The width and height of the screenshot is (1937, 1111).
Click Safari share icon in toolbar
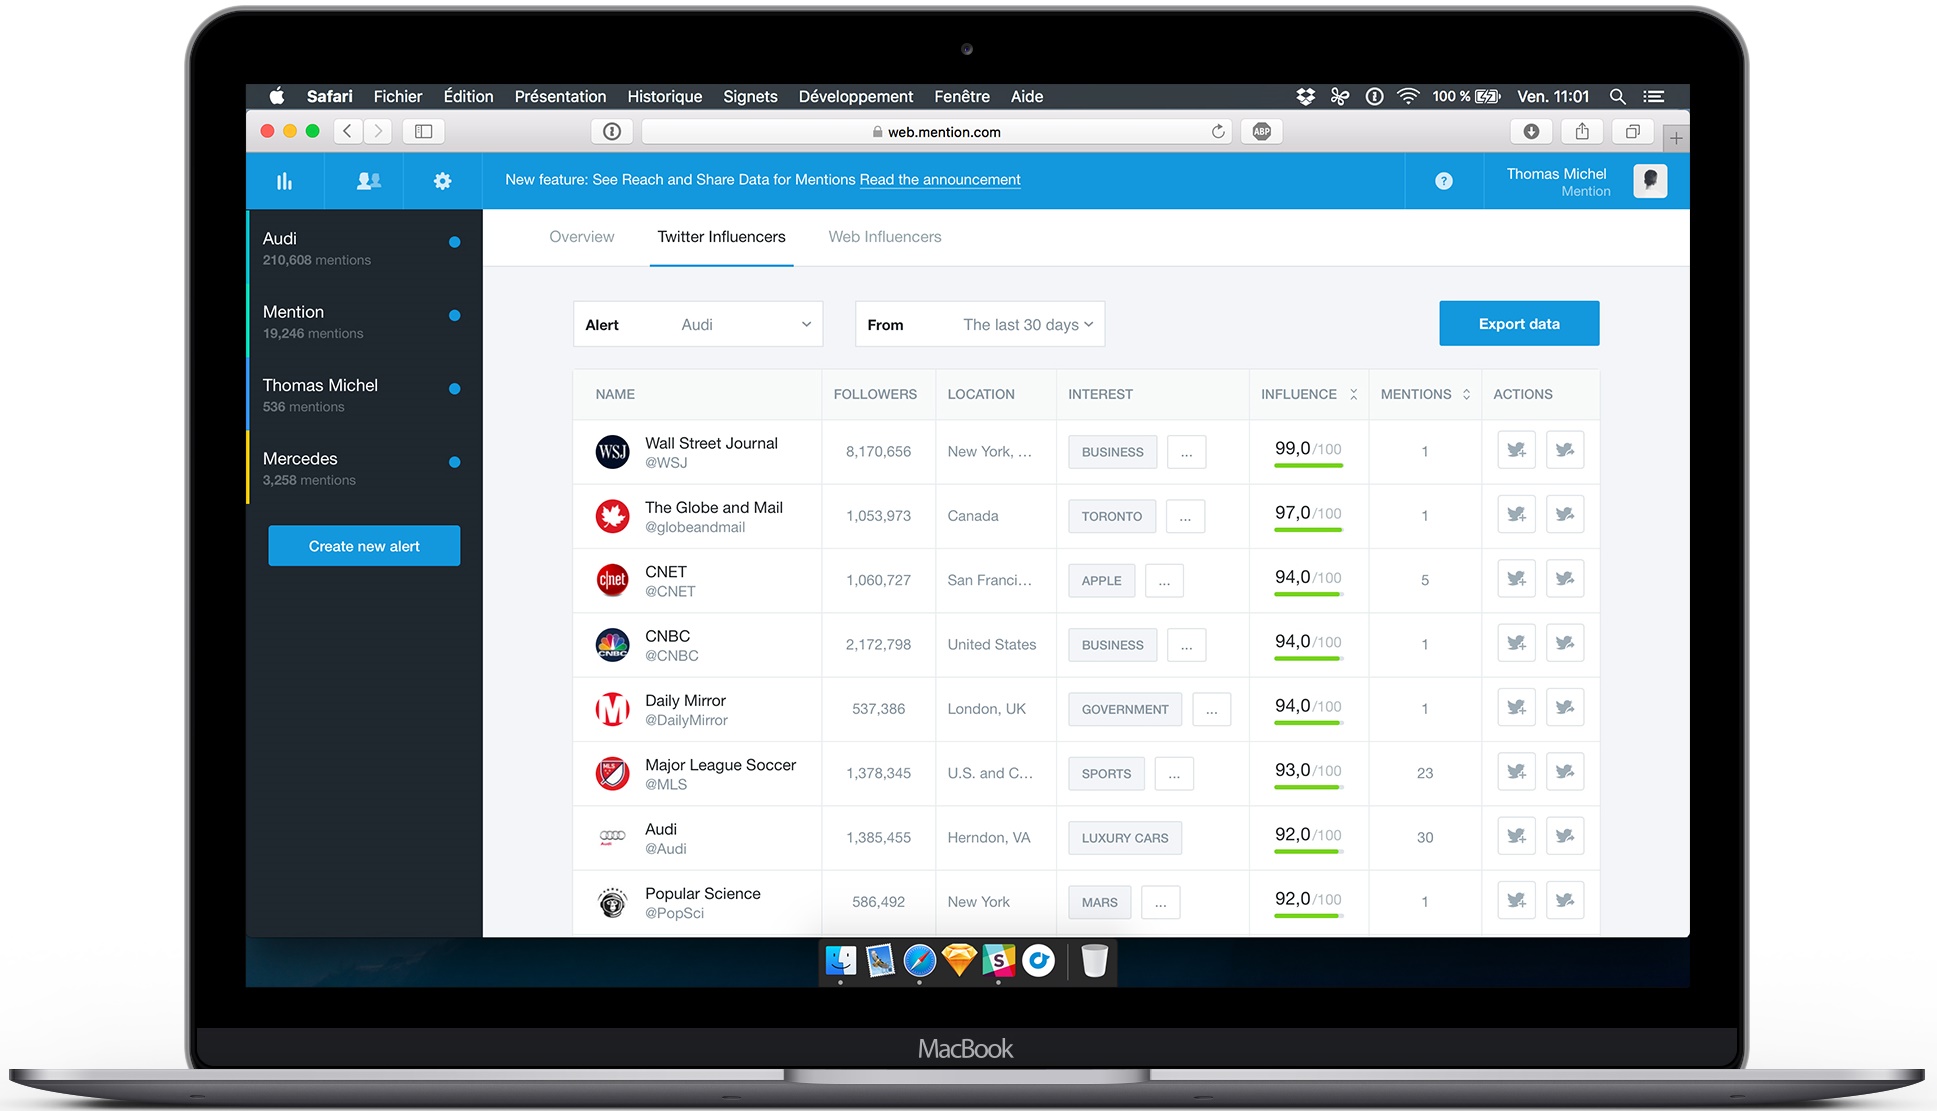click(x=1582, y=132)
